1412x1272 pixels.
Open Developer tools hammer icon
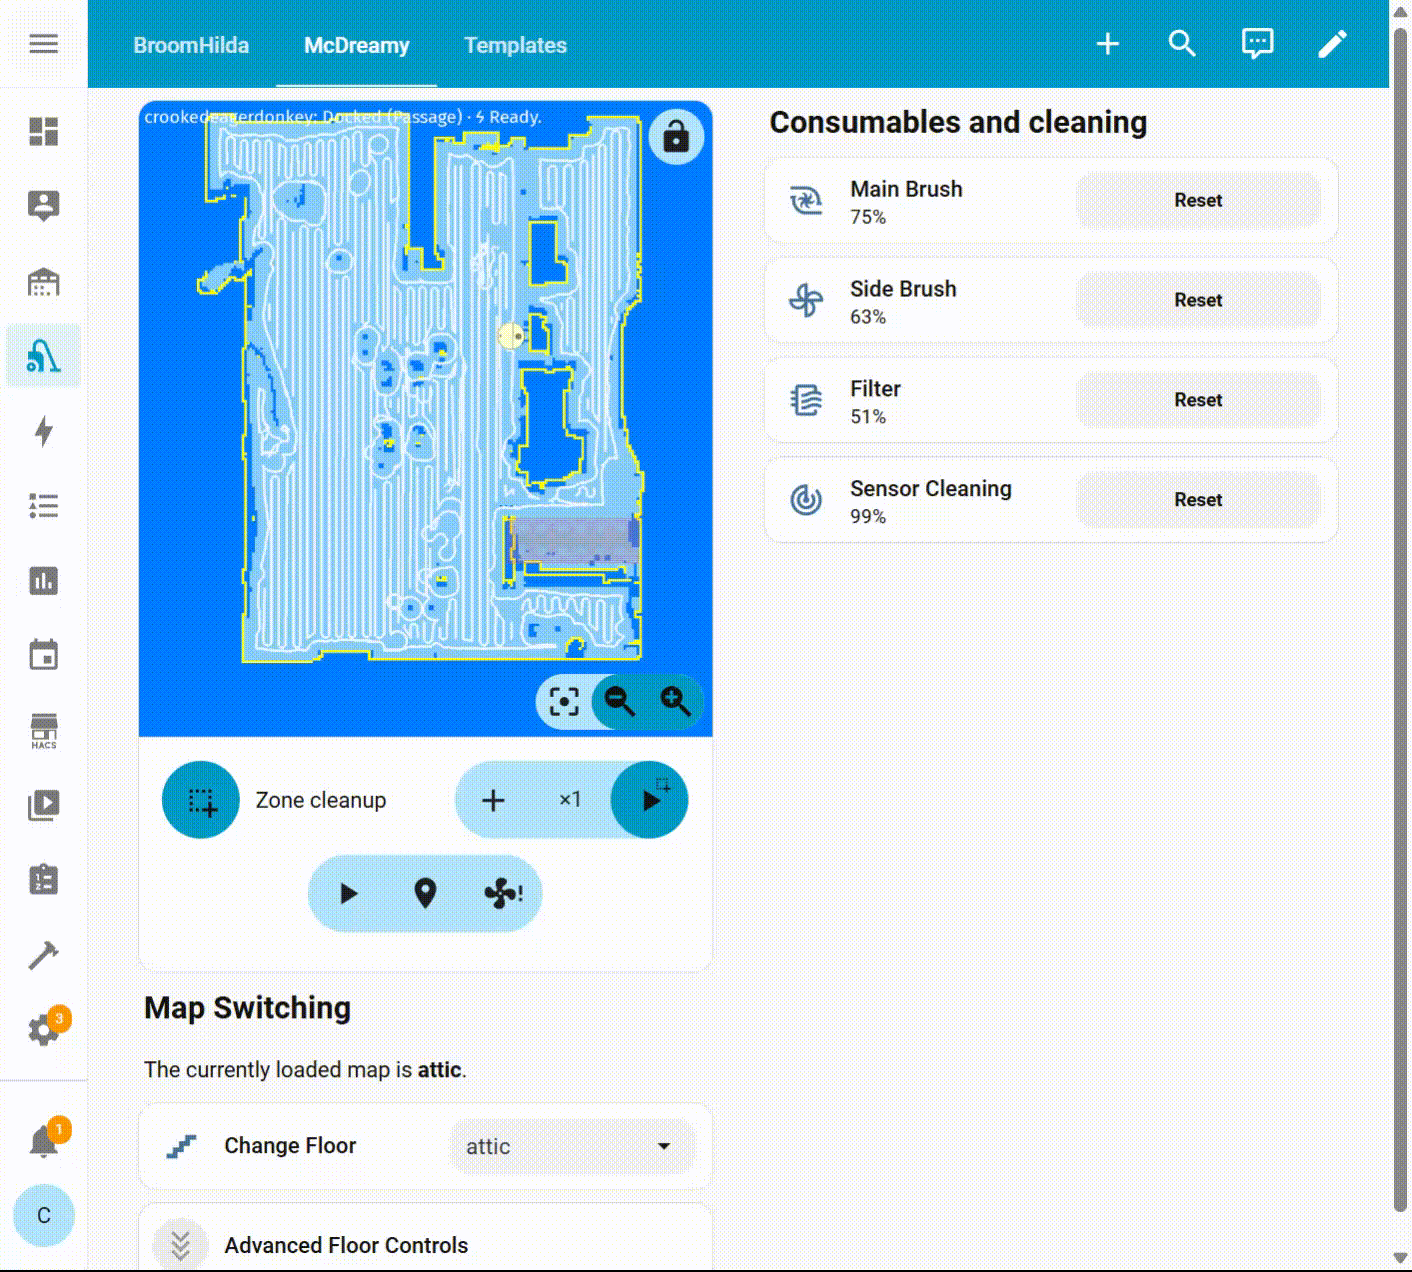pyautogui.click(x=43, y=955)
